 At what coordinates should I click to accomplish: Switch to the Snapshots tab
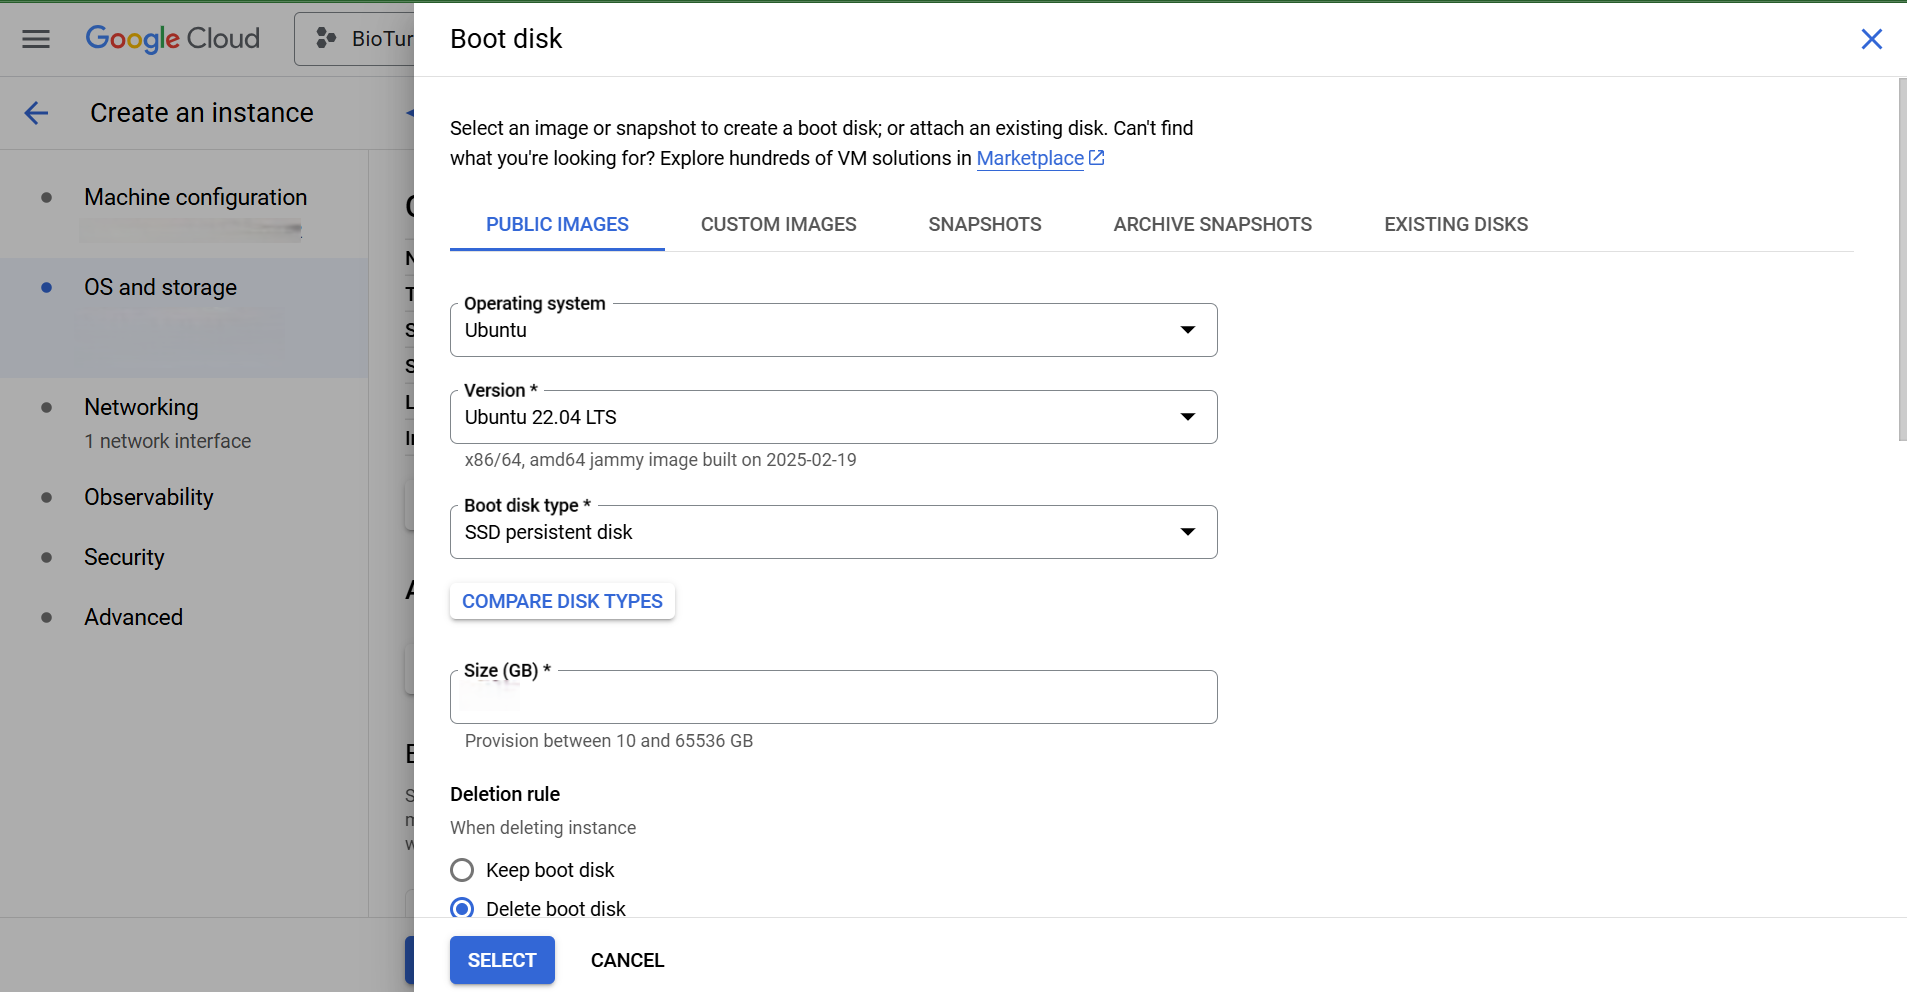984,225
